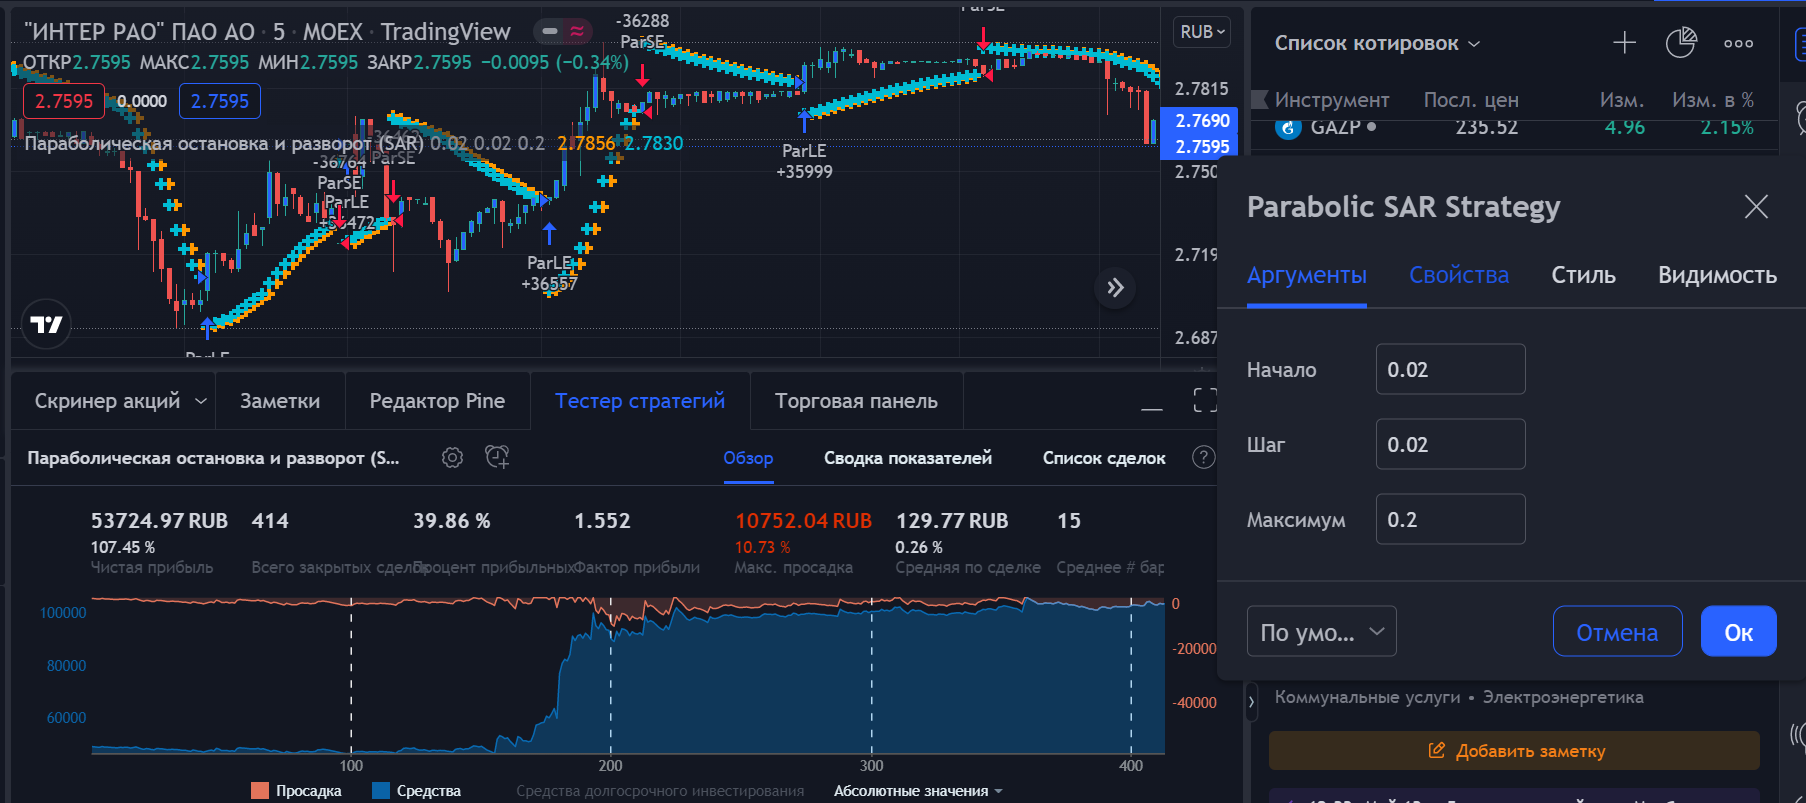Screen dimensions: 1806x803
Task: Click the strategy settings gear icon
Action: (452, 458)
